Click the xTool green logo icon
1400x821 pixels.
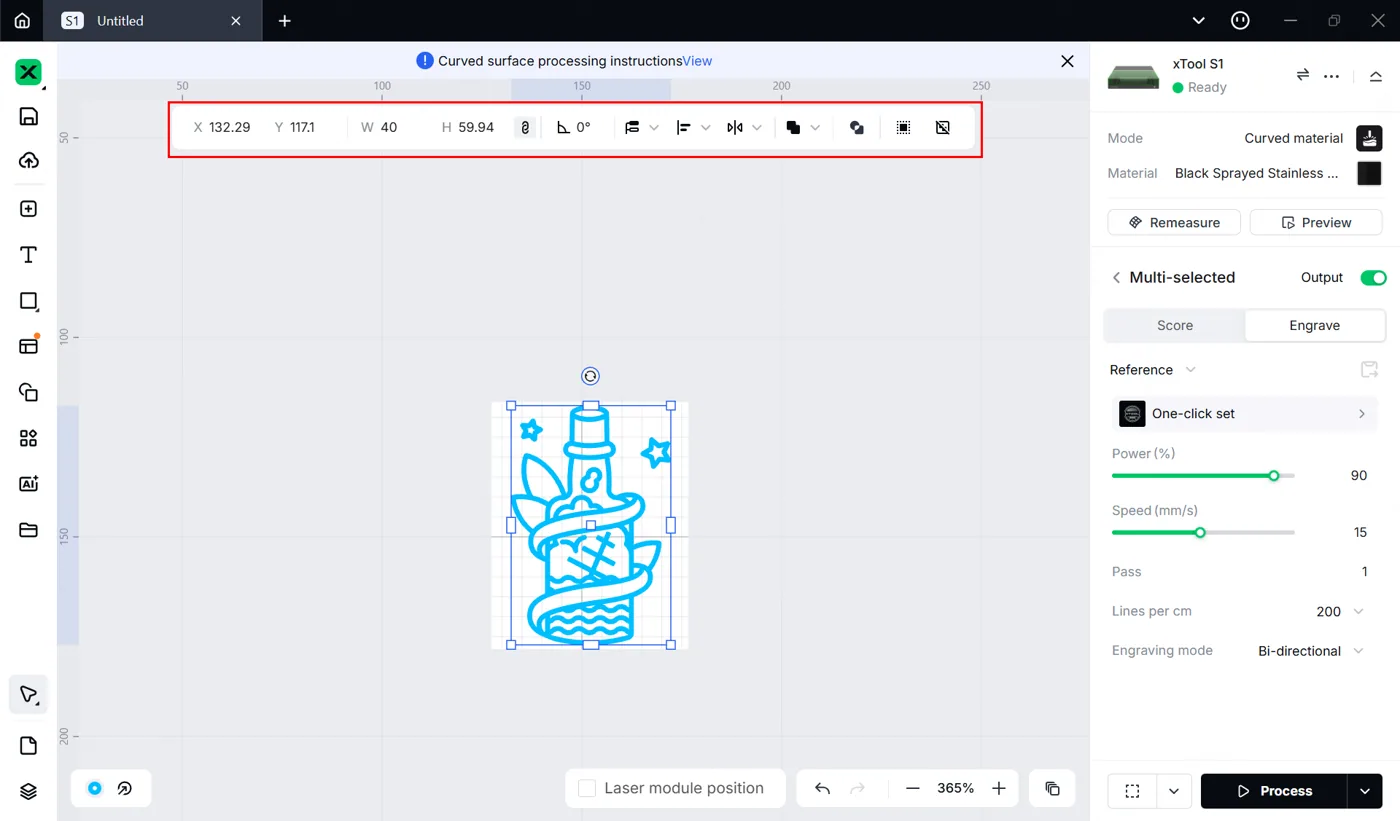[x=28, y=72]
